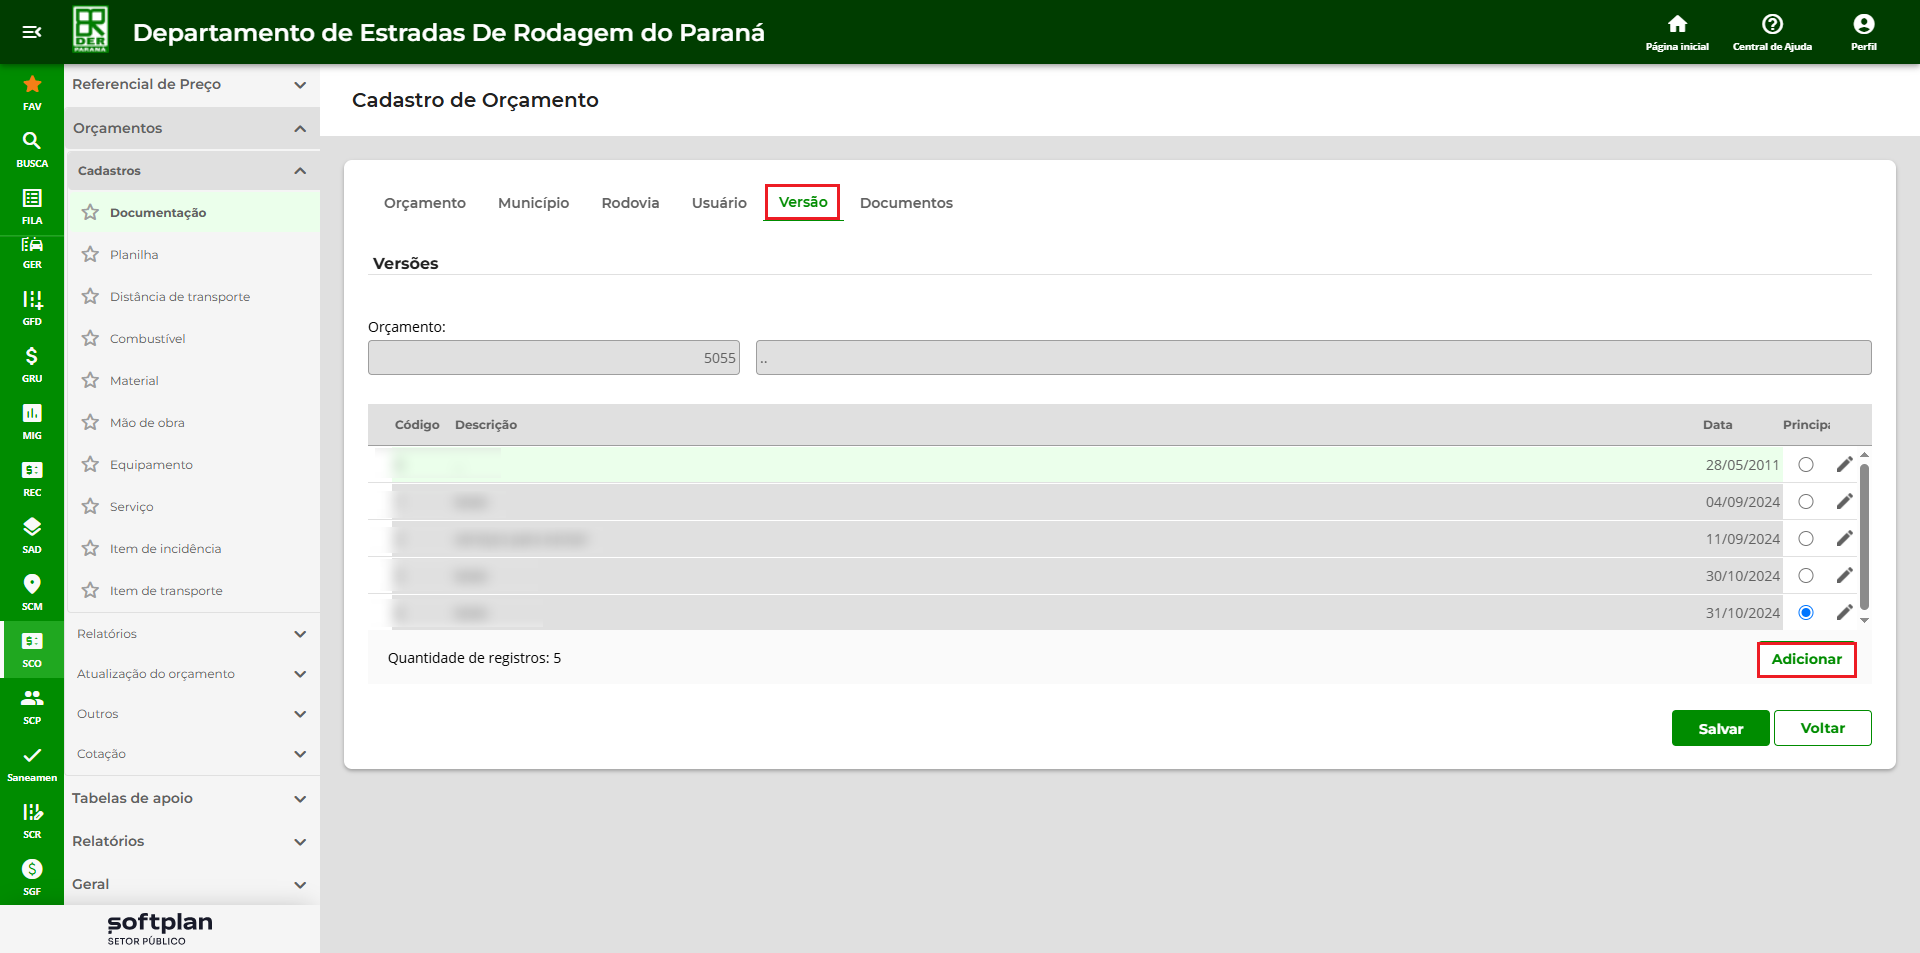Collapse the sidebar with hamburger icon
This screenshot has height=953, width=1920.
(32, 32)
